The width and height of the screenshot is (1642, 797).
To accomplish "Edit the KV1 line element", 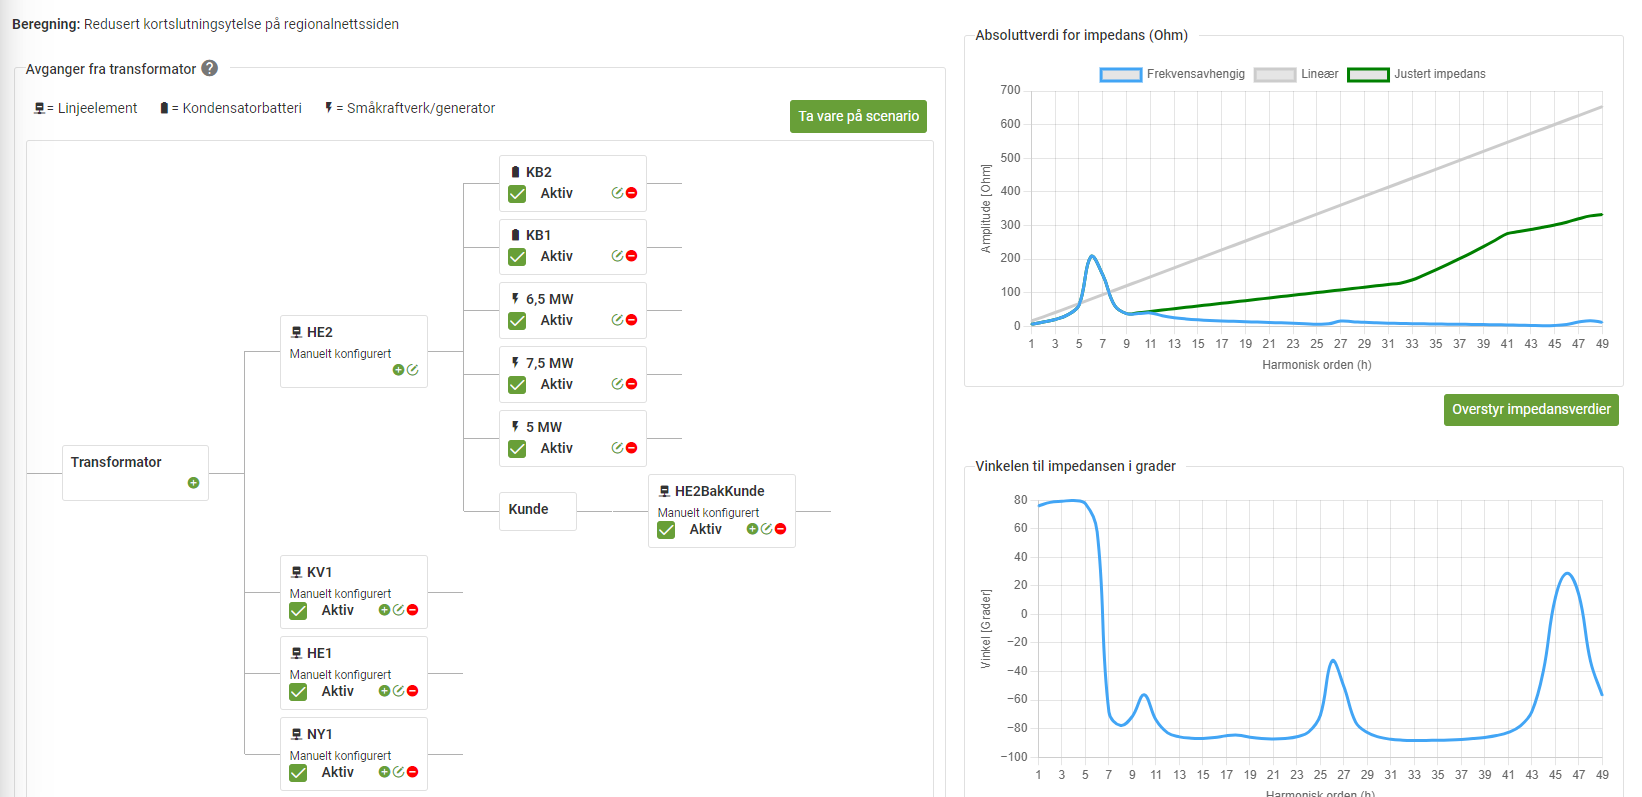I will pos(398,610).
